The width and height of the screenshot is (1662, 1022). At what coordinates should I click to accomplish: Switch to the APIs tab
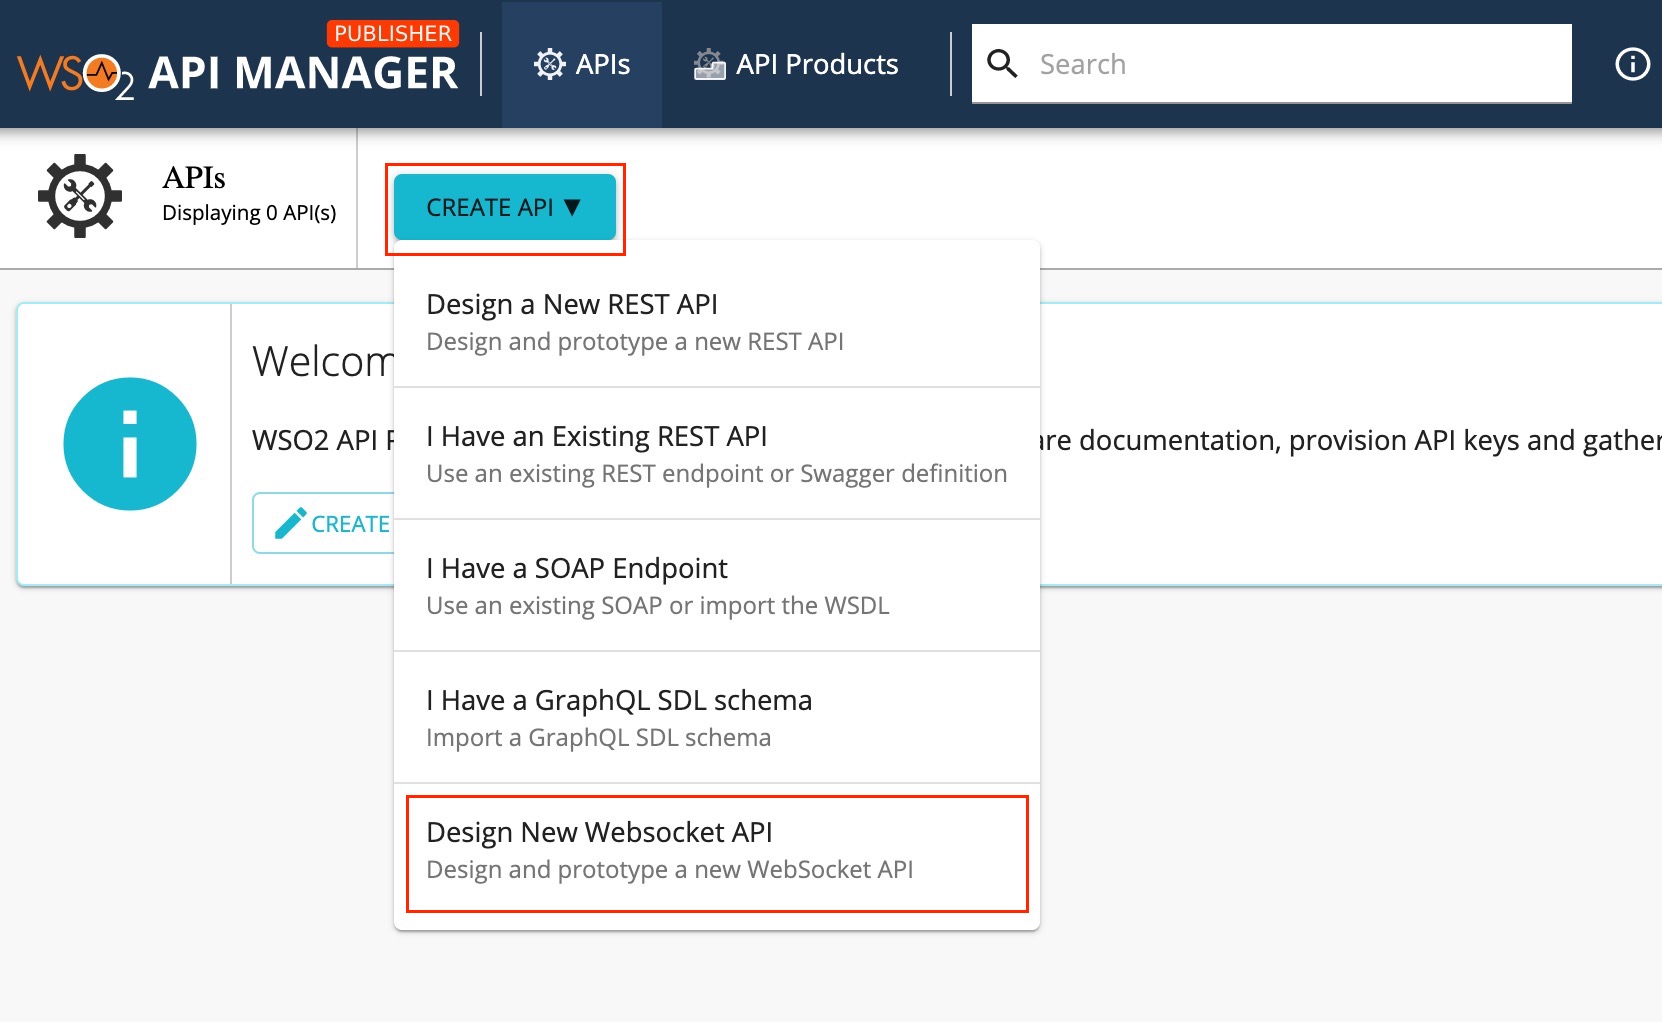pos(582,63)
